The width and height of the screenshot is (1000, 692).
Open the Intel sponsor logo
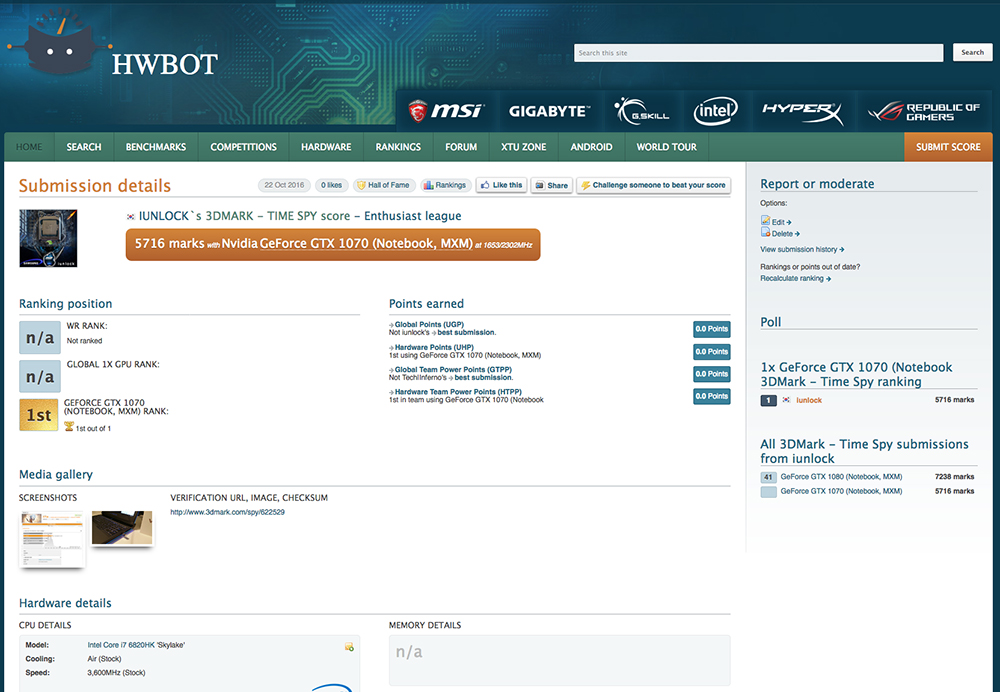[716, 111]
